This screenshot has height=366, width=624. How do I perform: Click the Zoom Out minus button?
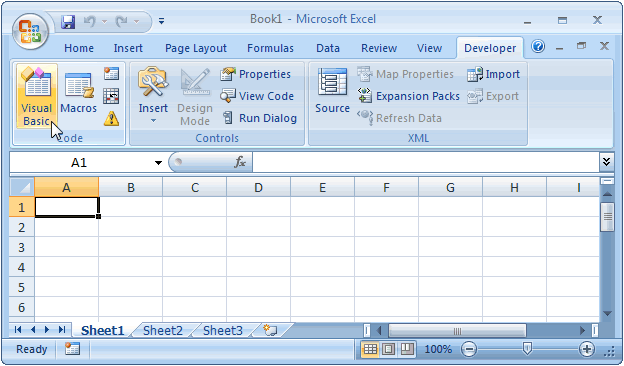(469, 349)
